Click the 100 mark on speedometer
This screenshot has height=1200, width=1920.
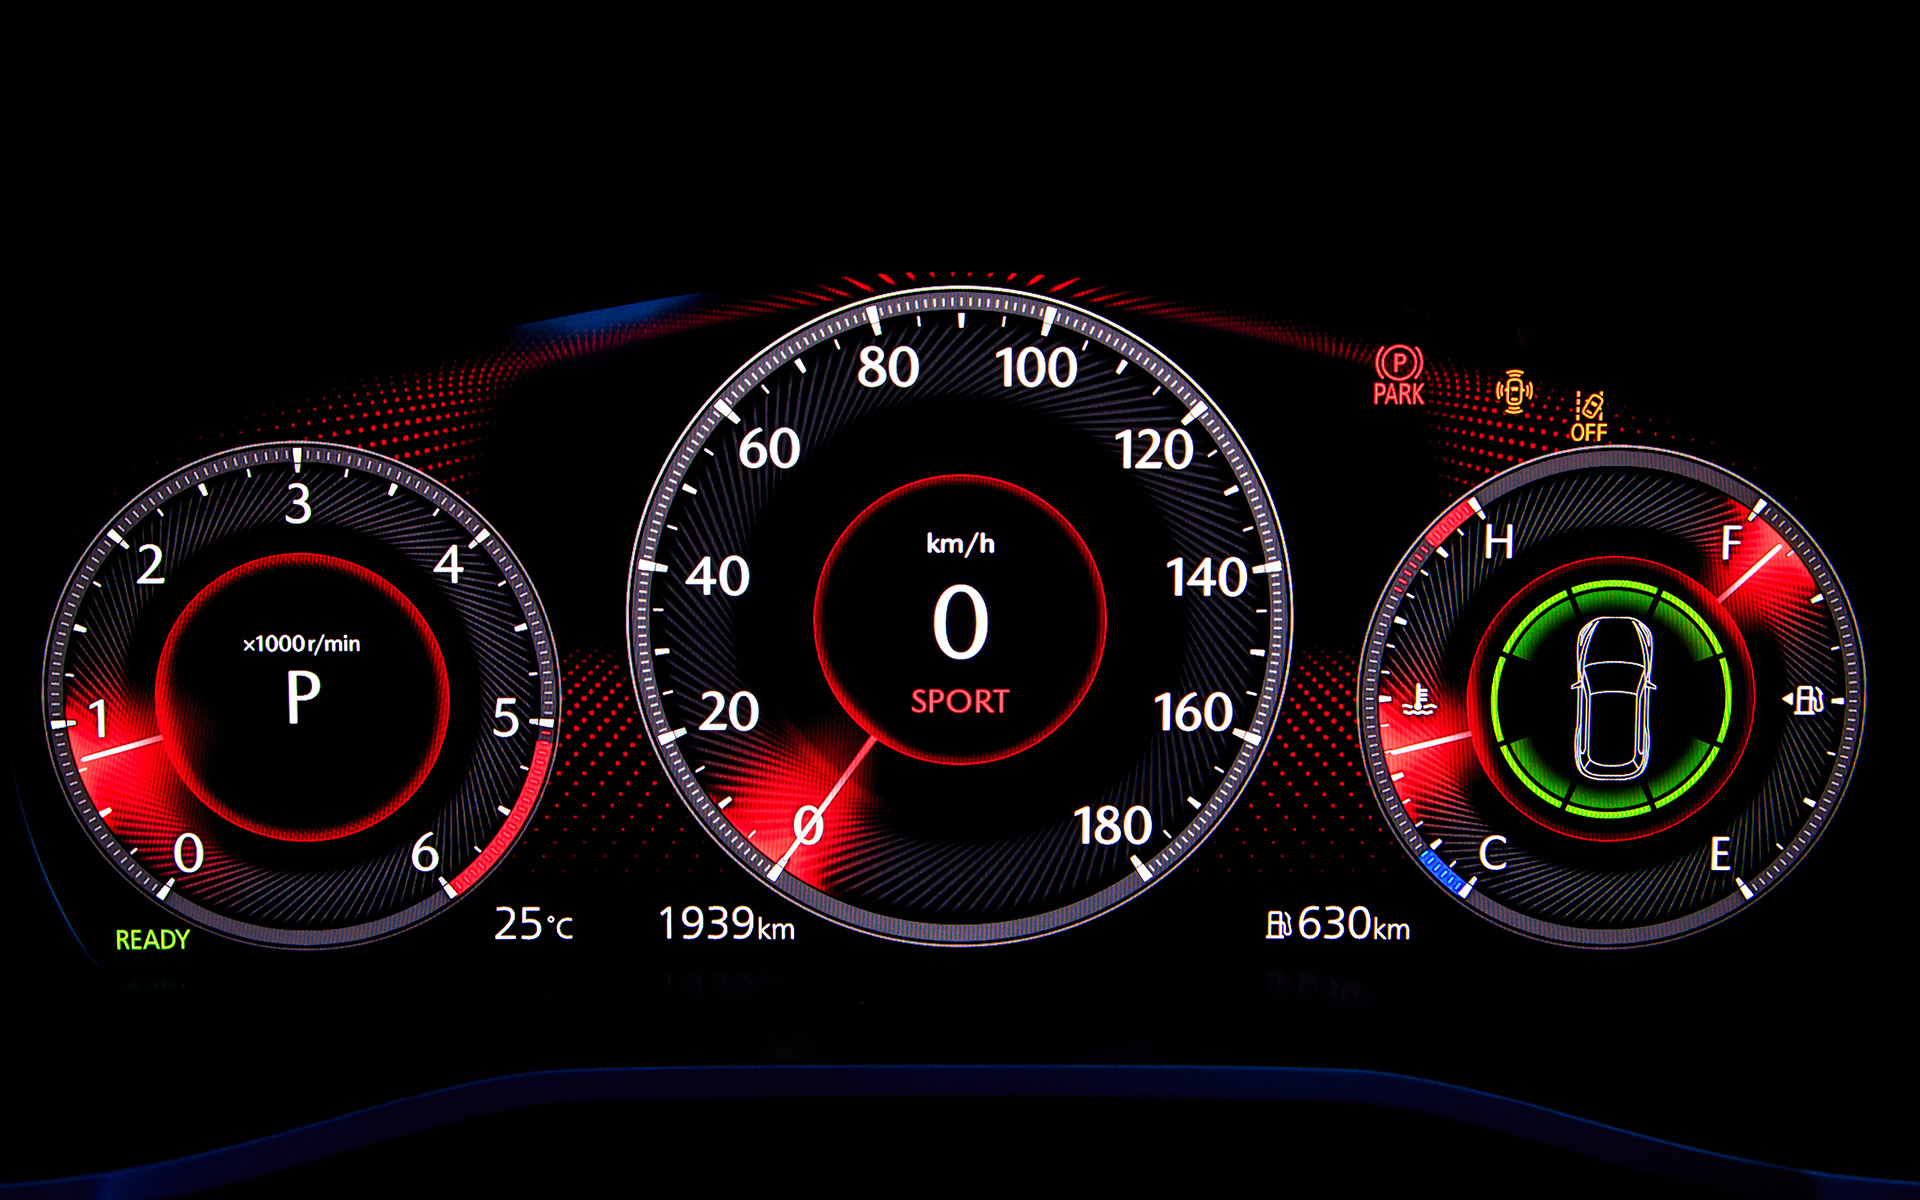[1036, 368]
